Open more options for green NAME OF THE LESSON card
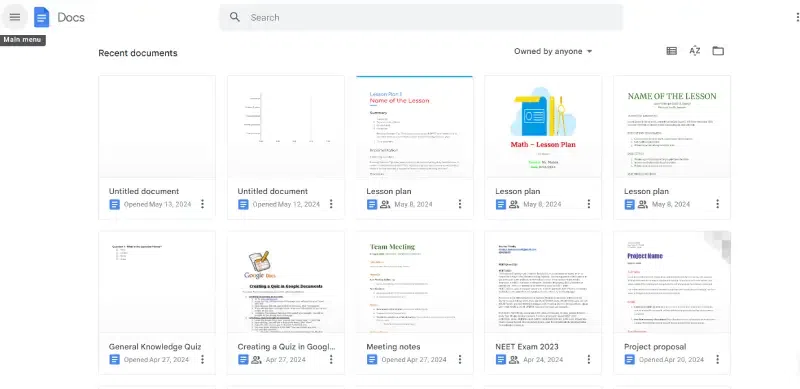This screenshot has width=800, height=389. pos(717,204)
